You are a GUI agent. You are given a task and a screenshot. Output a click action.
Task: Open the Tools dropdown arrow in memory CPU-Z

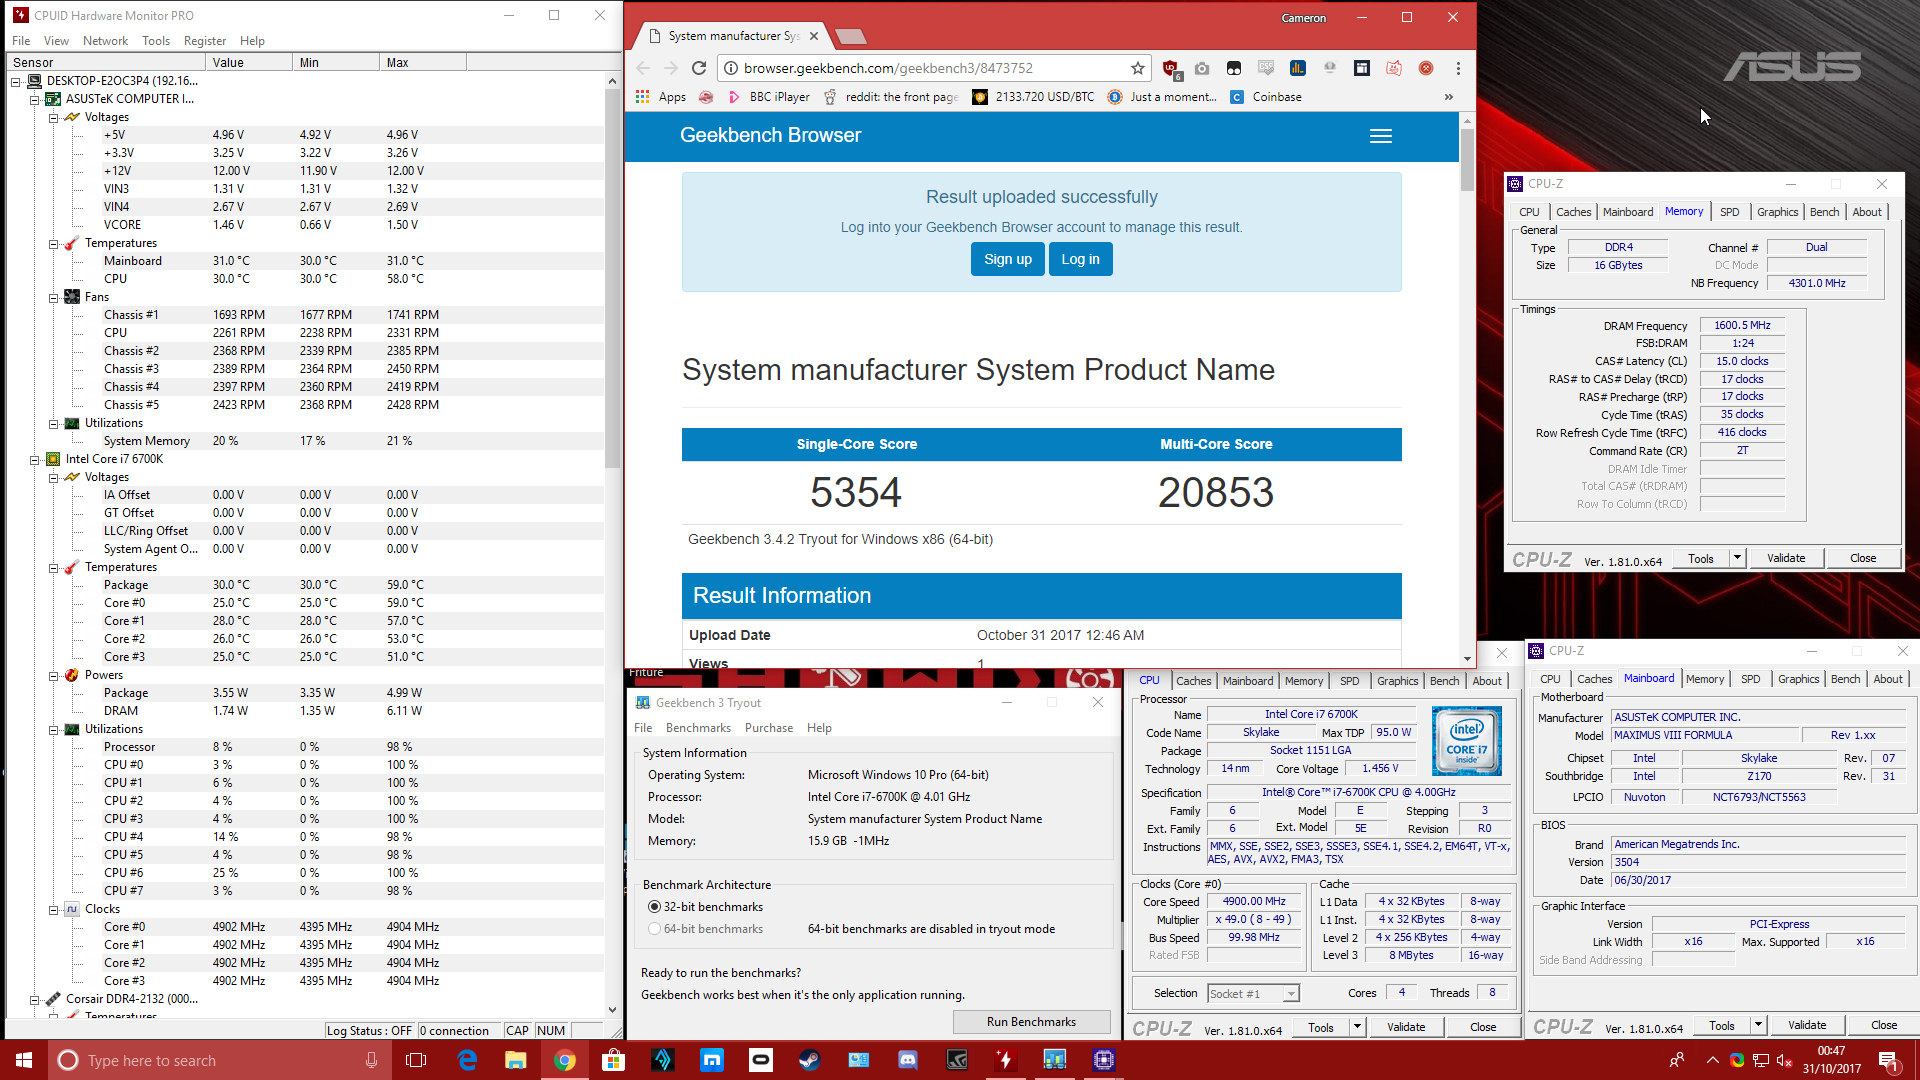pos(1737,558)
